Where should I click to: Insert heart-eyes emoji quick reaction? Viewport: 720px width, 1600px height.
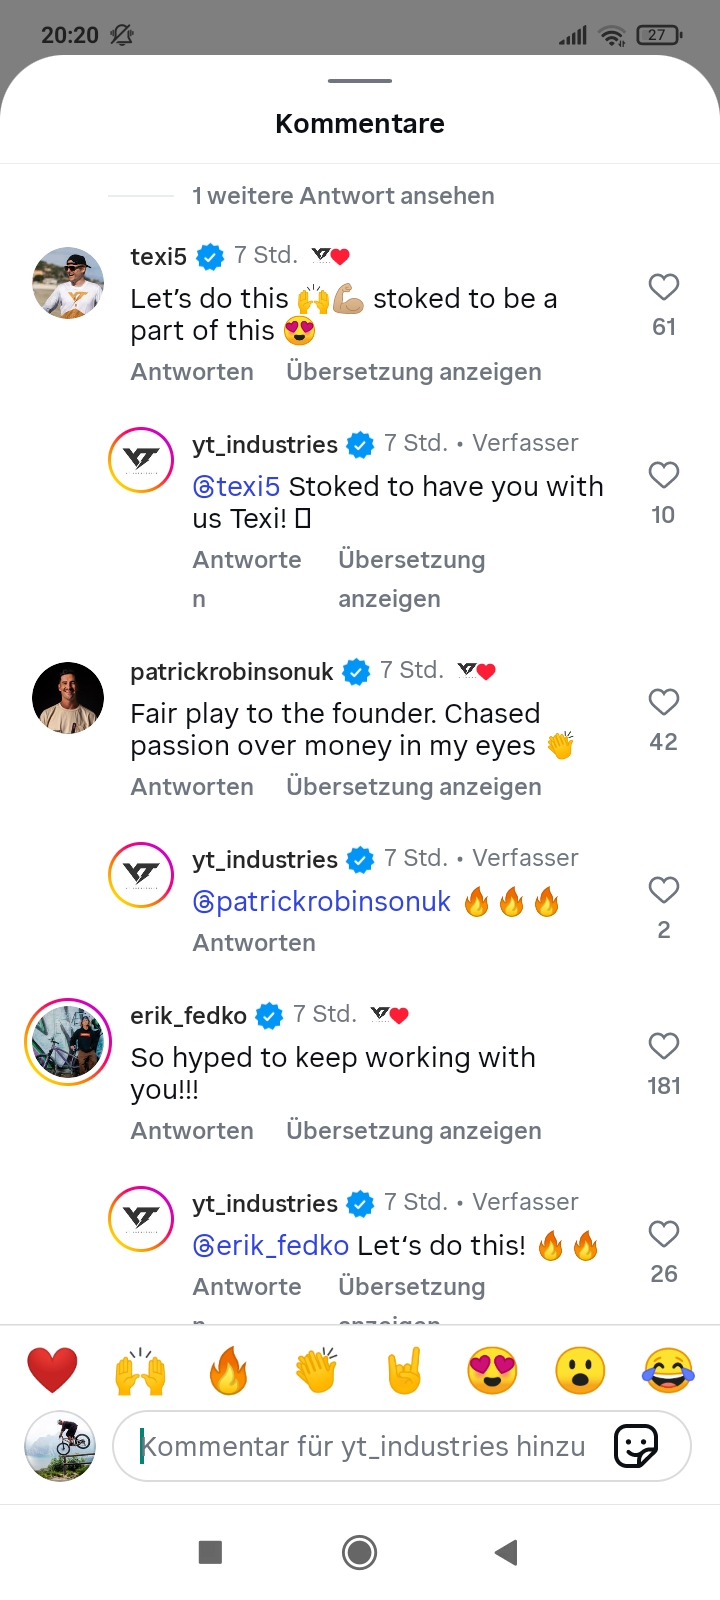(x=492, y=1370)
